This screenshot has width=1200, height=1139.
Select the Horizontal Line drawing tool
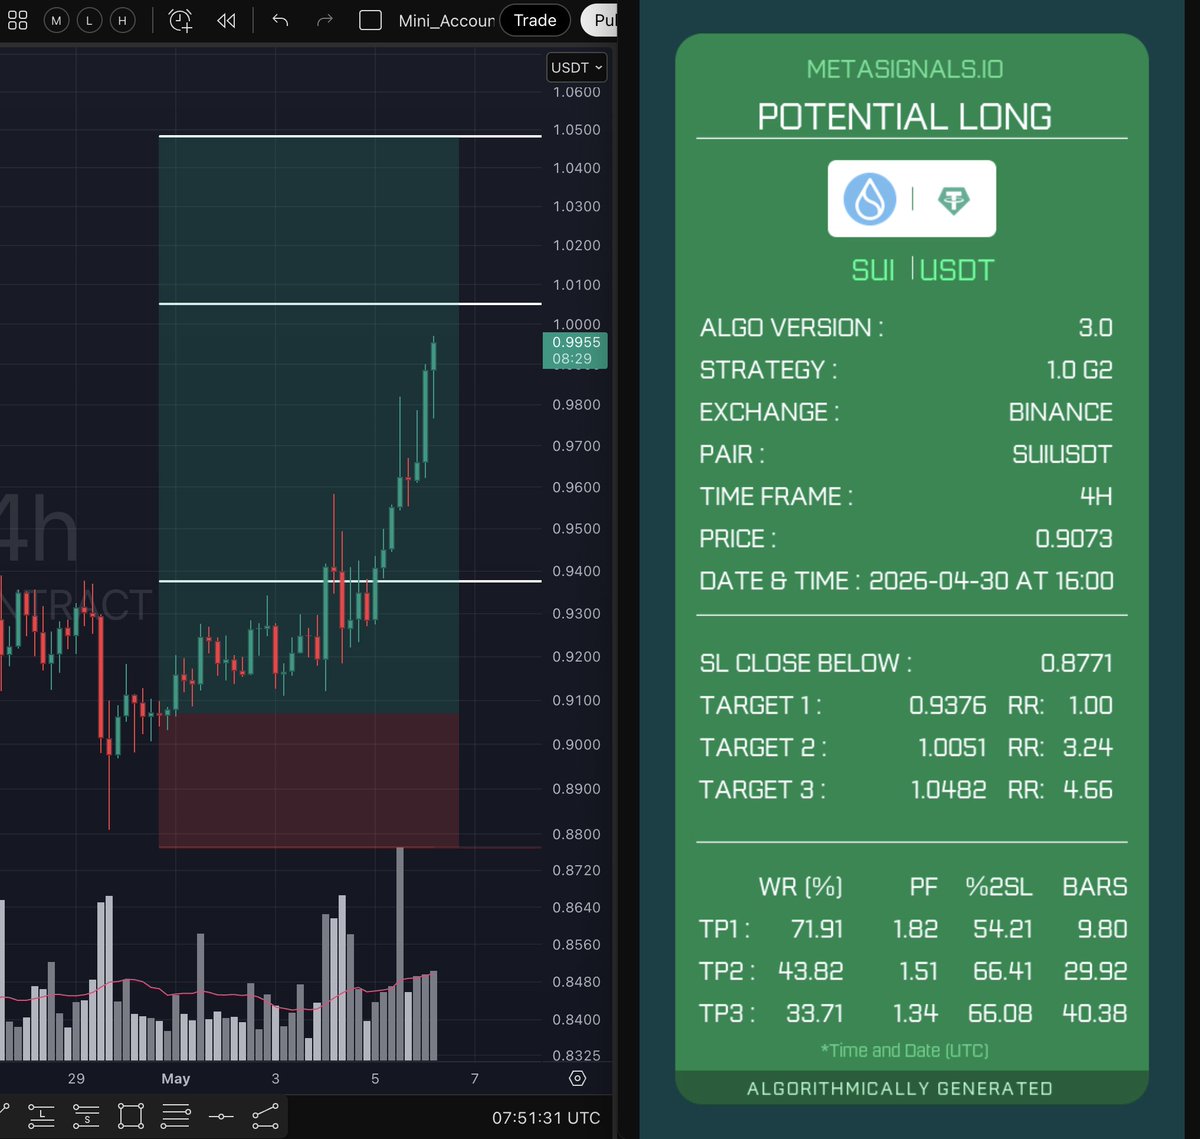[x=221, y=1116]
